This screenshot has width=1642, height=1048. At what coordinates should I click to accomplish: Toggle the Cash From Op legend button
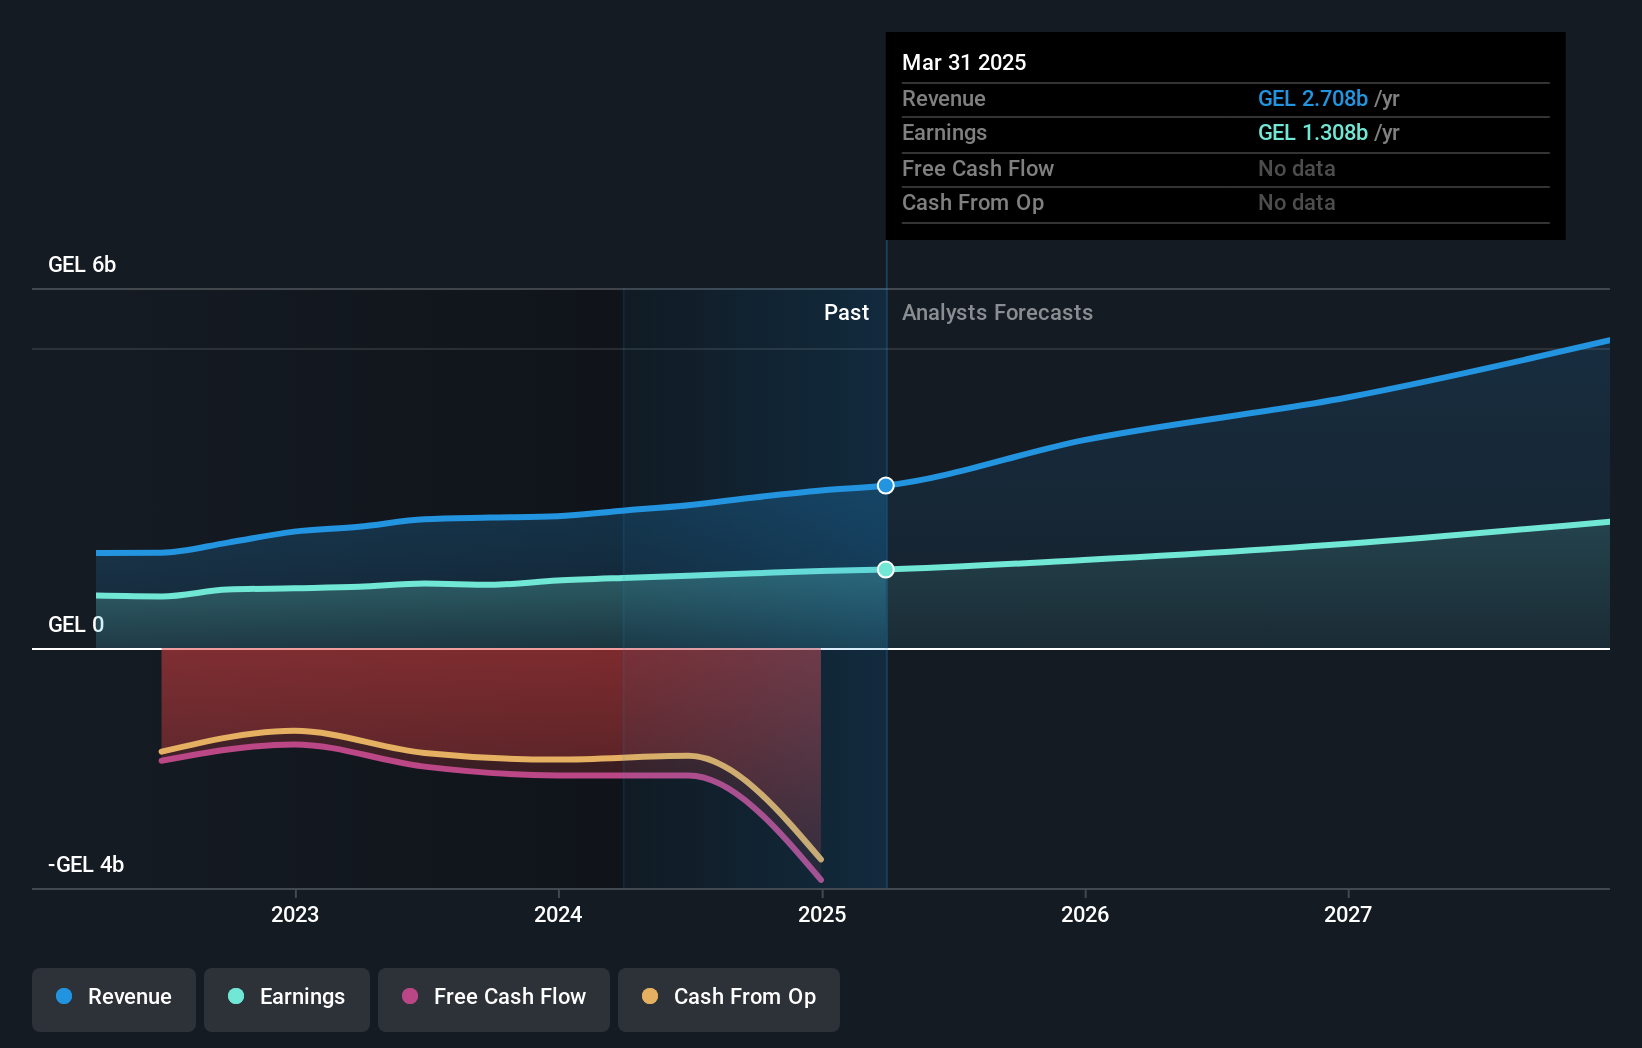tap(729, 998)
